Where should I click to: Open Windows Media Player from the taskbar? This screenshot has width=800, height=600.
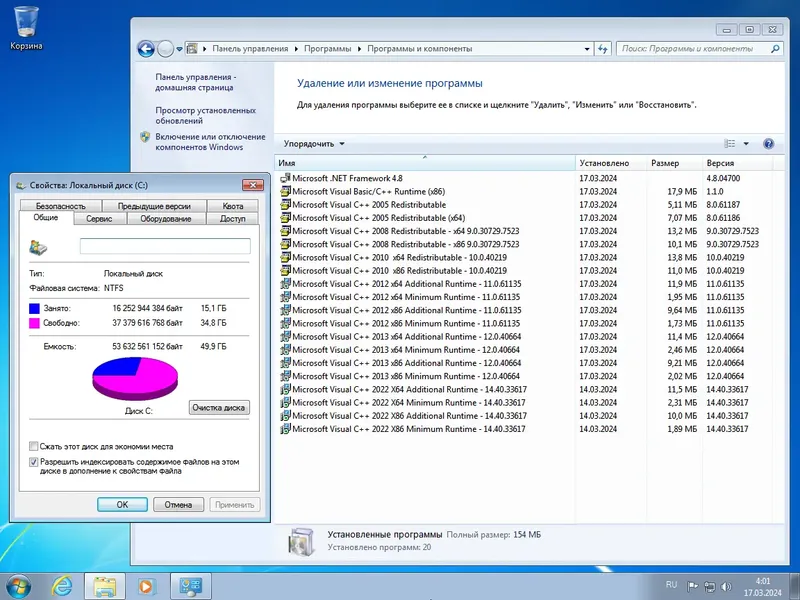point(146,585)
